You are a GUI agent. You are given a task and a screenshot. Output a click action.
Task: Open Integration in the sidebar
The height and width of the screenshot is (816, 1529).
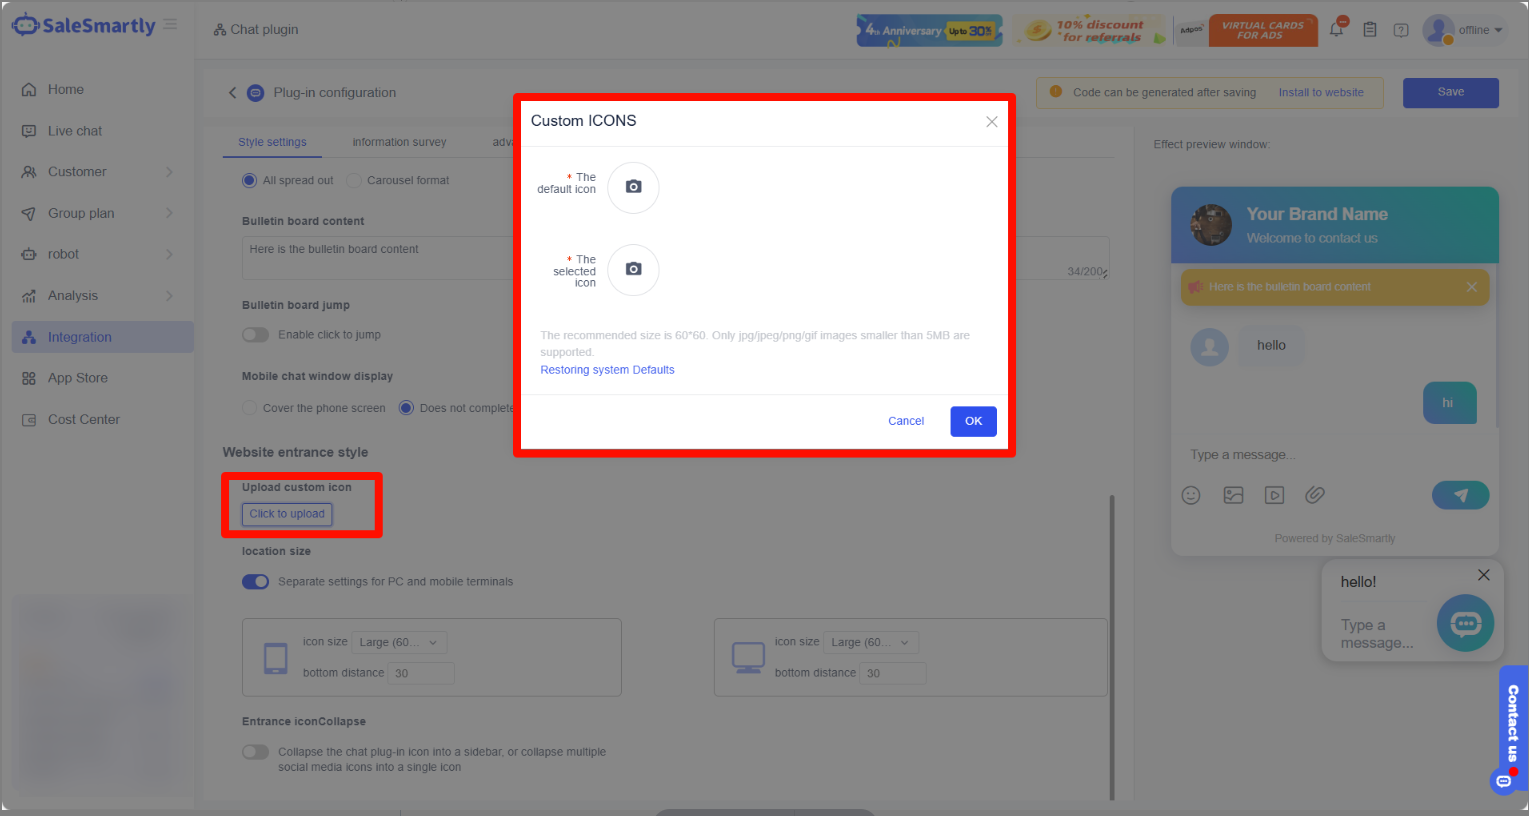(x=102, y=337)
